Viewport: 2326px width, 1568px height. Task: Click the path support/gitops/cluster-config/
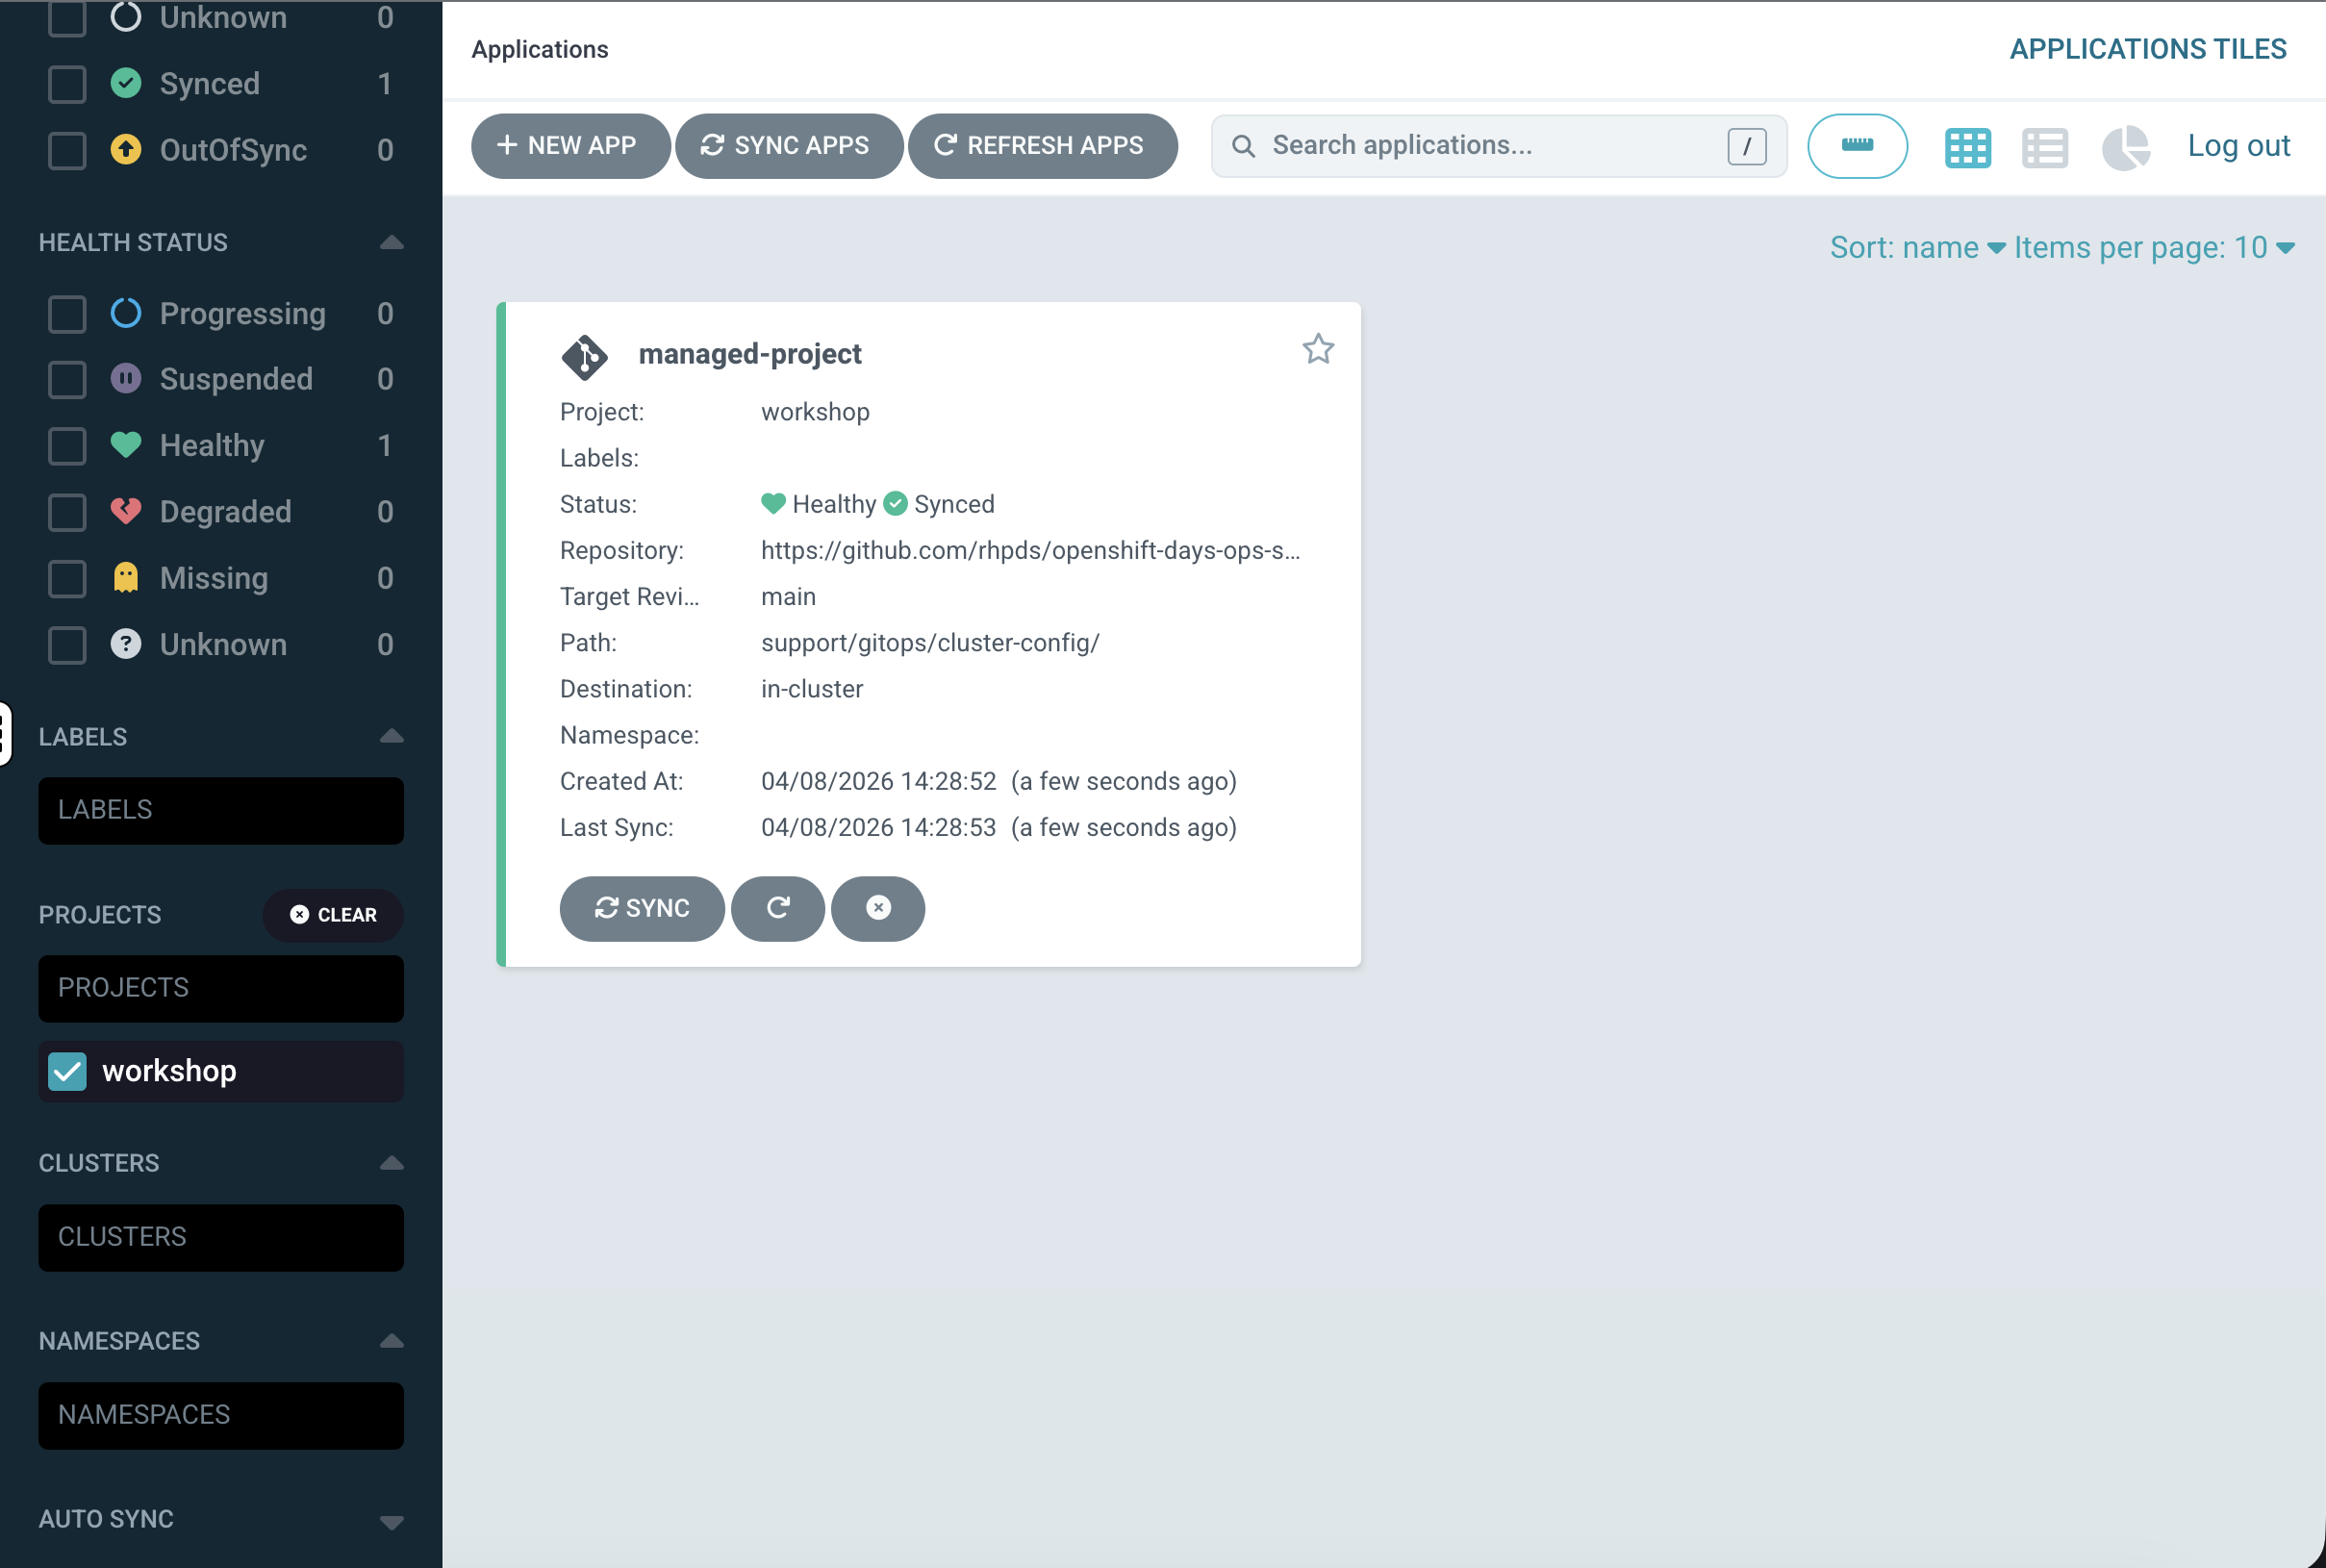tap(930, 642)
